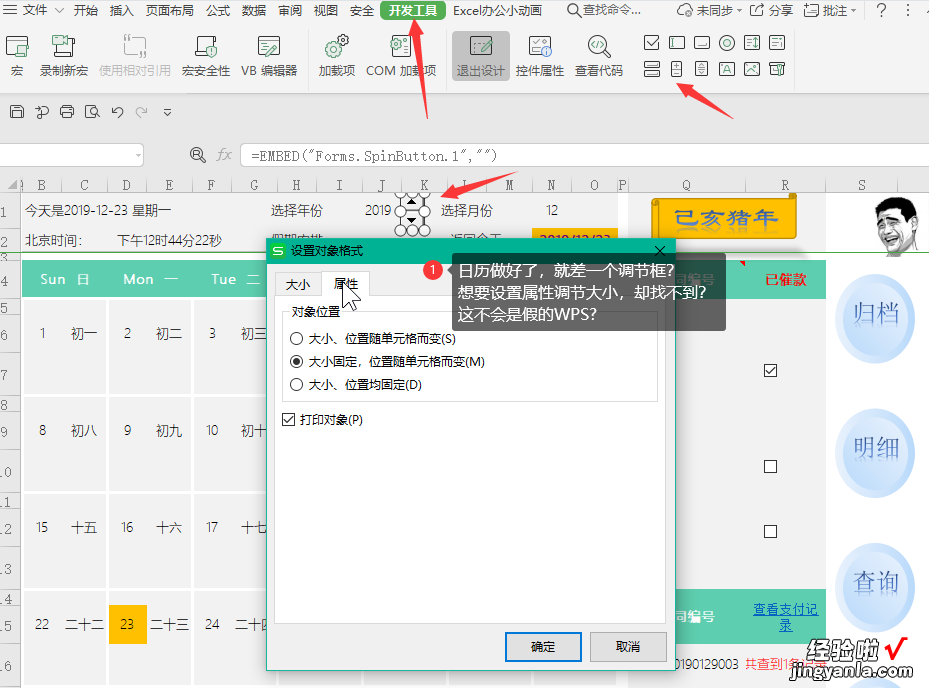Switch to 属性 tab in dialog
929x688 pixels.
pyautogui.click(x=346, y=284)
